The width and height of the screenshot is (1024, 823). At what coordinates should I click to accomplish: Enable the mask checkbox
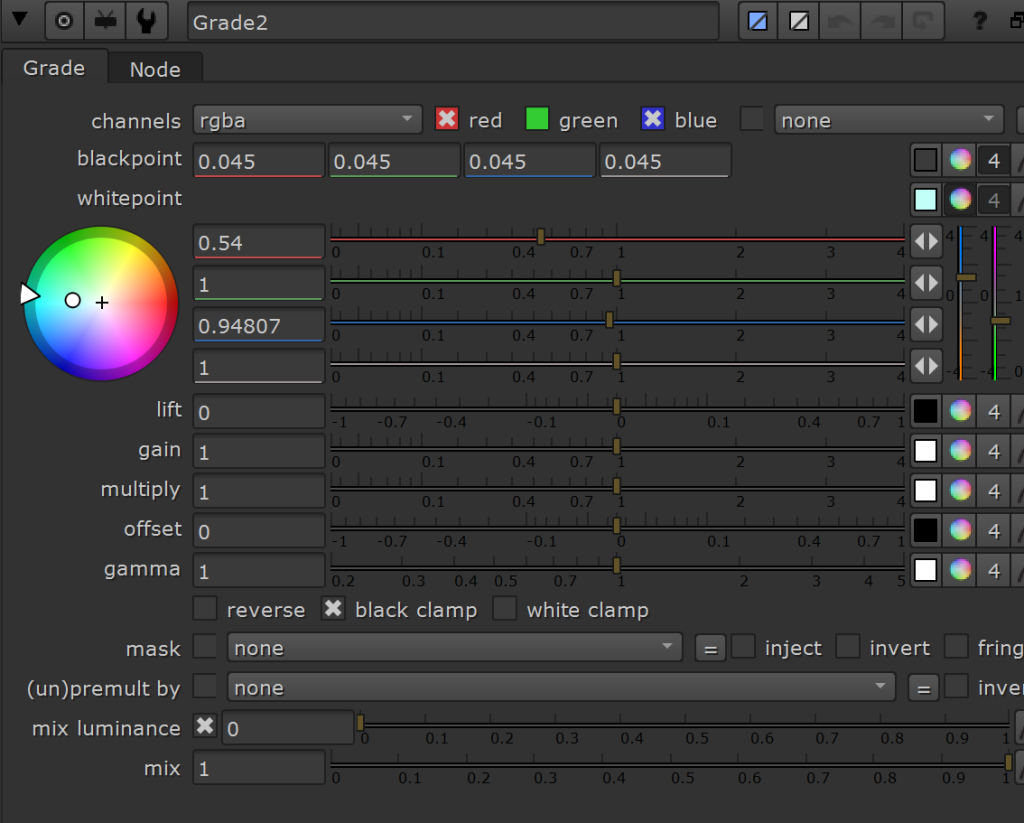[205, 647]
